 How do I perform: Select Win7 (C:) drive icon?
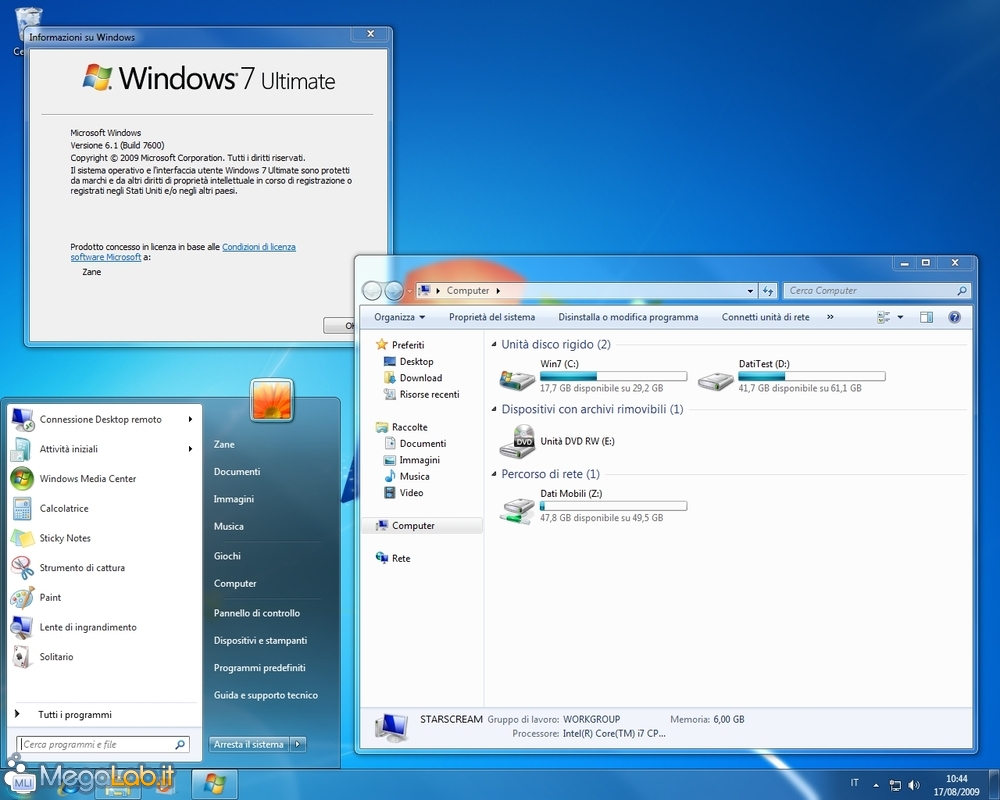tap(517, 380)
